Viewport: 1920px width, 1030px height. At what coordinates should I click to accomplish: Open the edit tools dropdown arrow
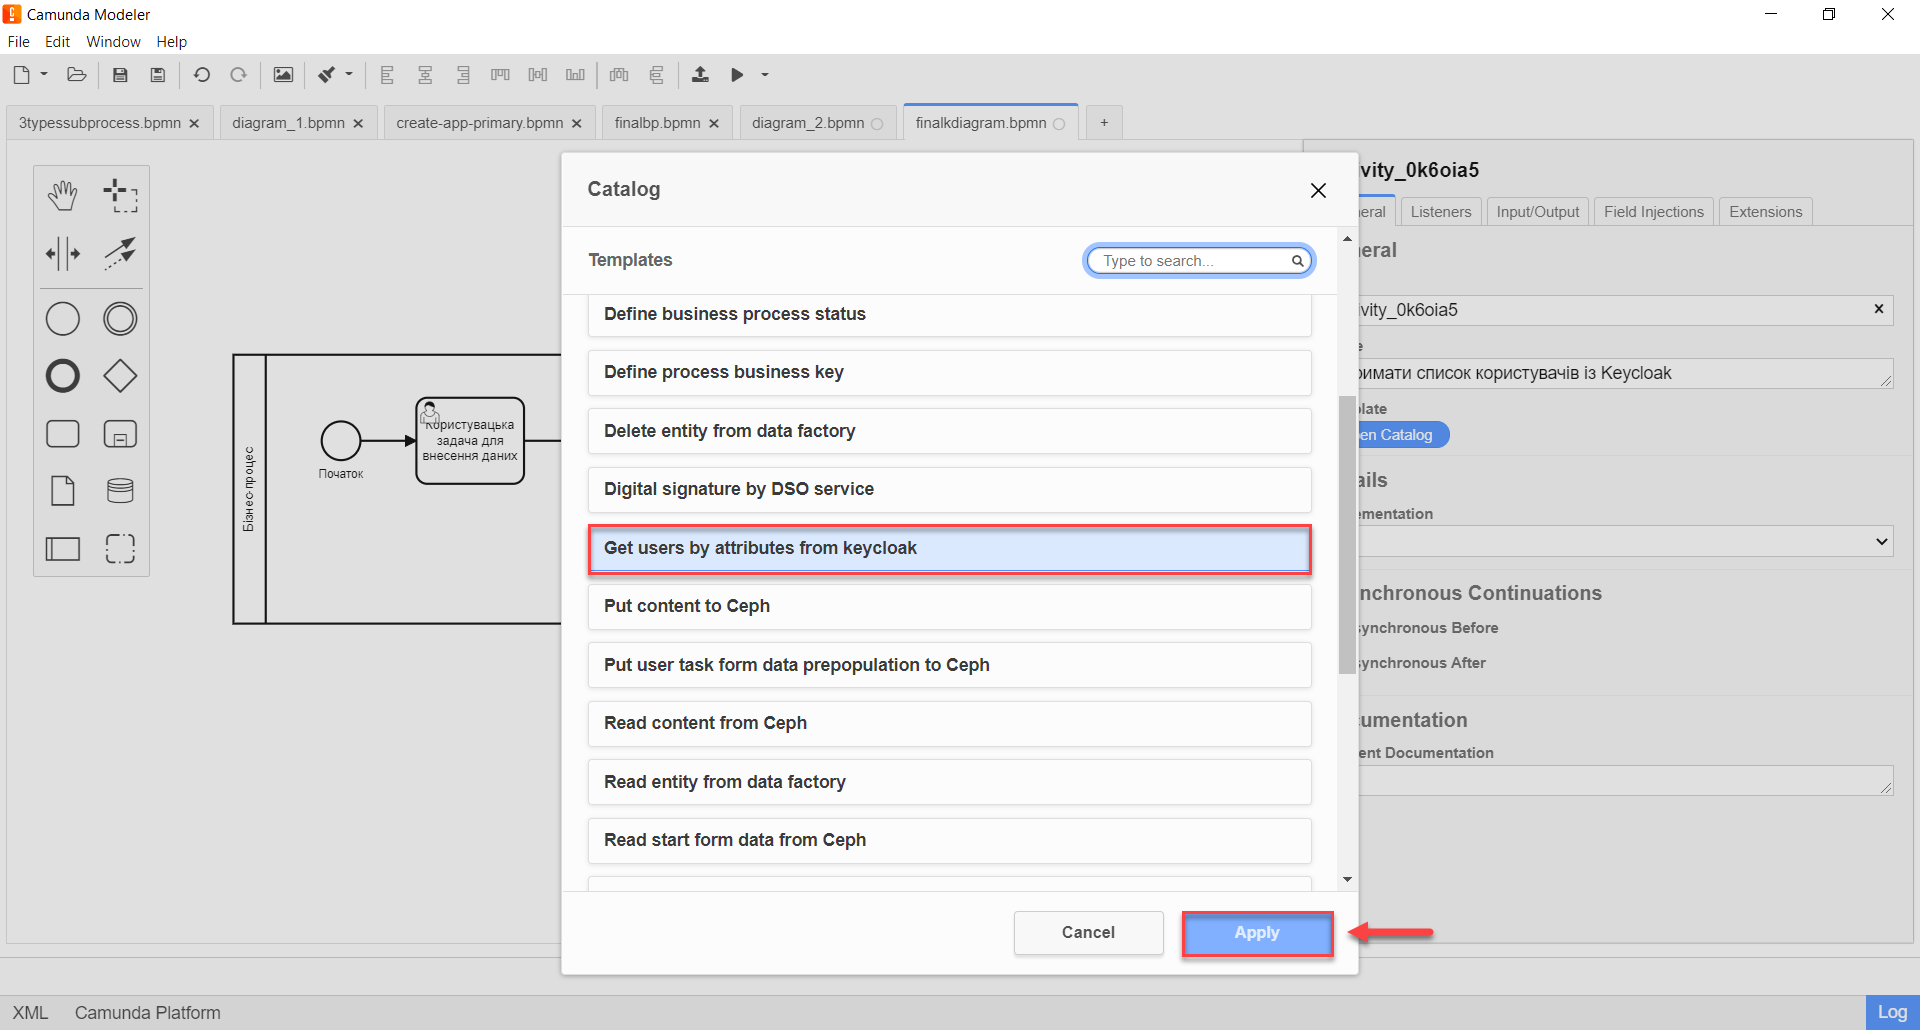349,74
